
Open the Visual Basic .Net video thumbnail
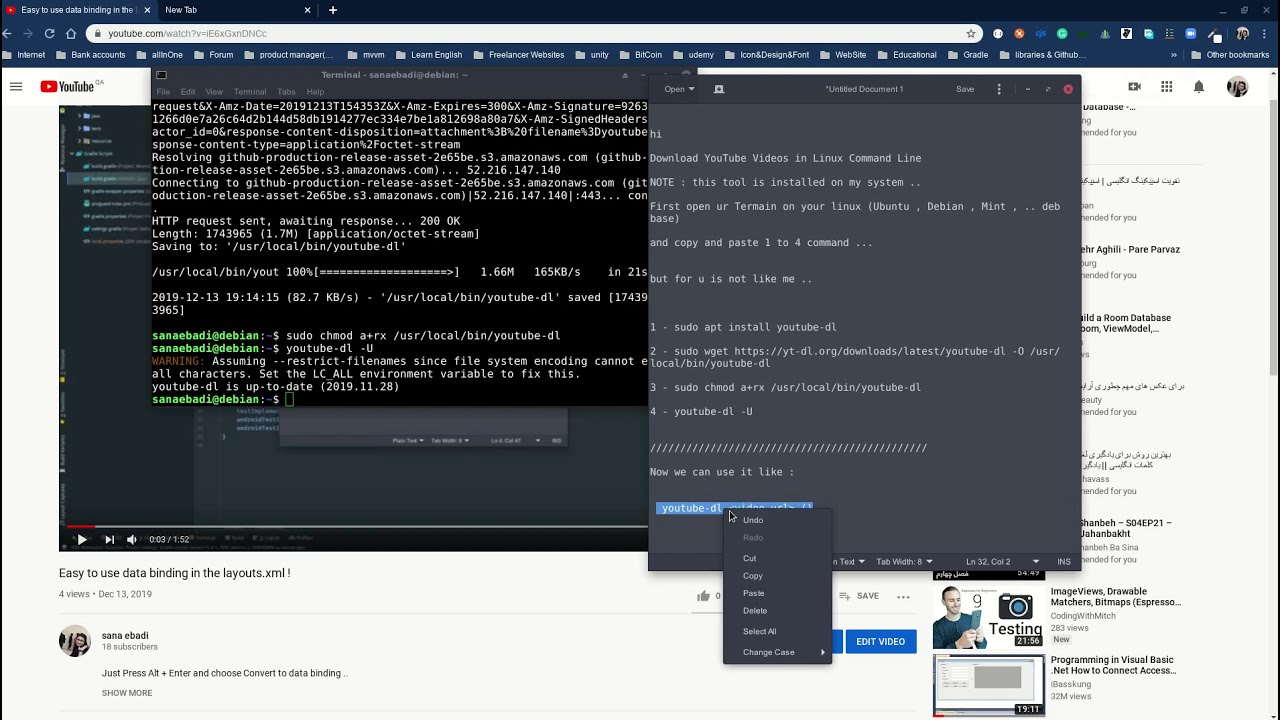click(x=989, y=685)
